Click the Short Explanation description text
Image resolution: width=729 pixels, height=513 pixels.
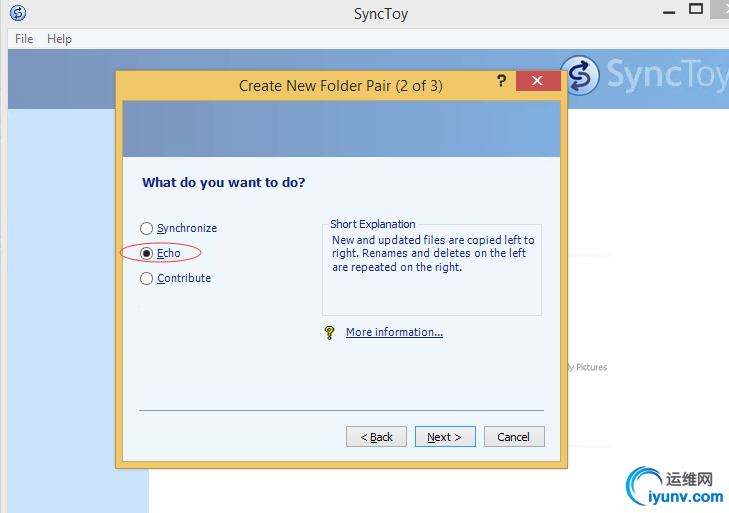tap(433, 253)
